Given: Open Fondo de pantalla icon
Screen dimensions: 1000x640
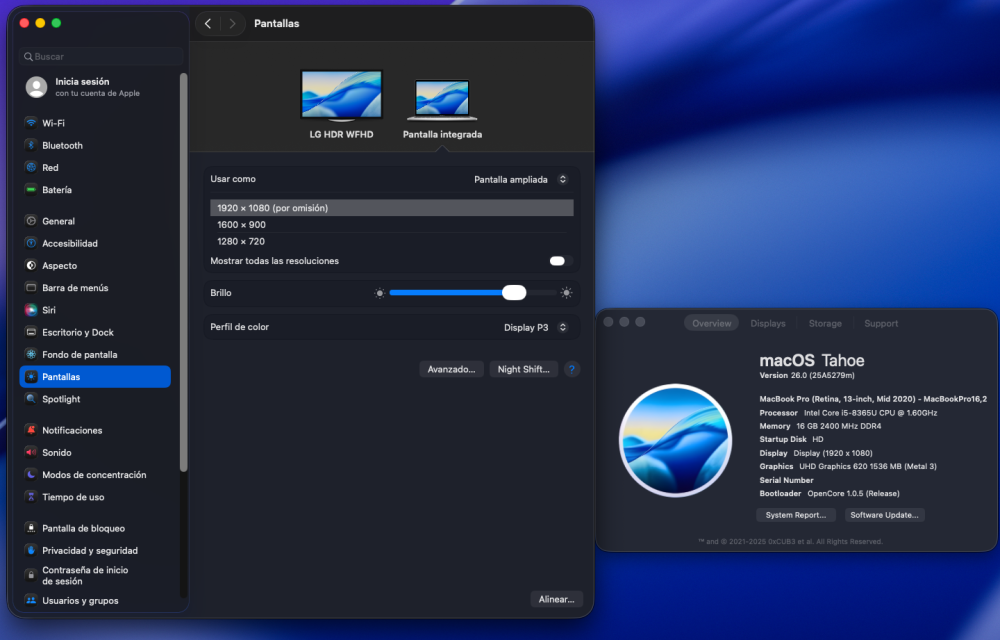Looking at the screenshot, I should [x=31, y=354].
